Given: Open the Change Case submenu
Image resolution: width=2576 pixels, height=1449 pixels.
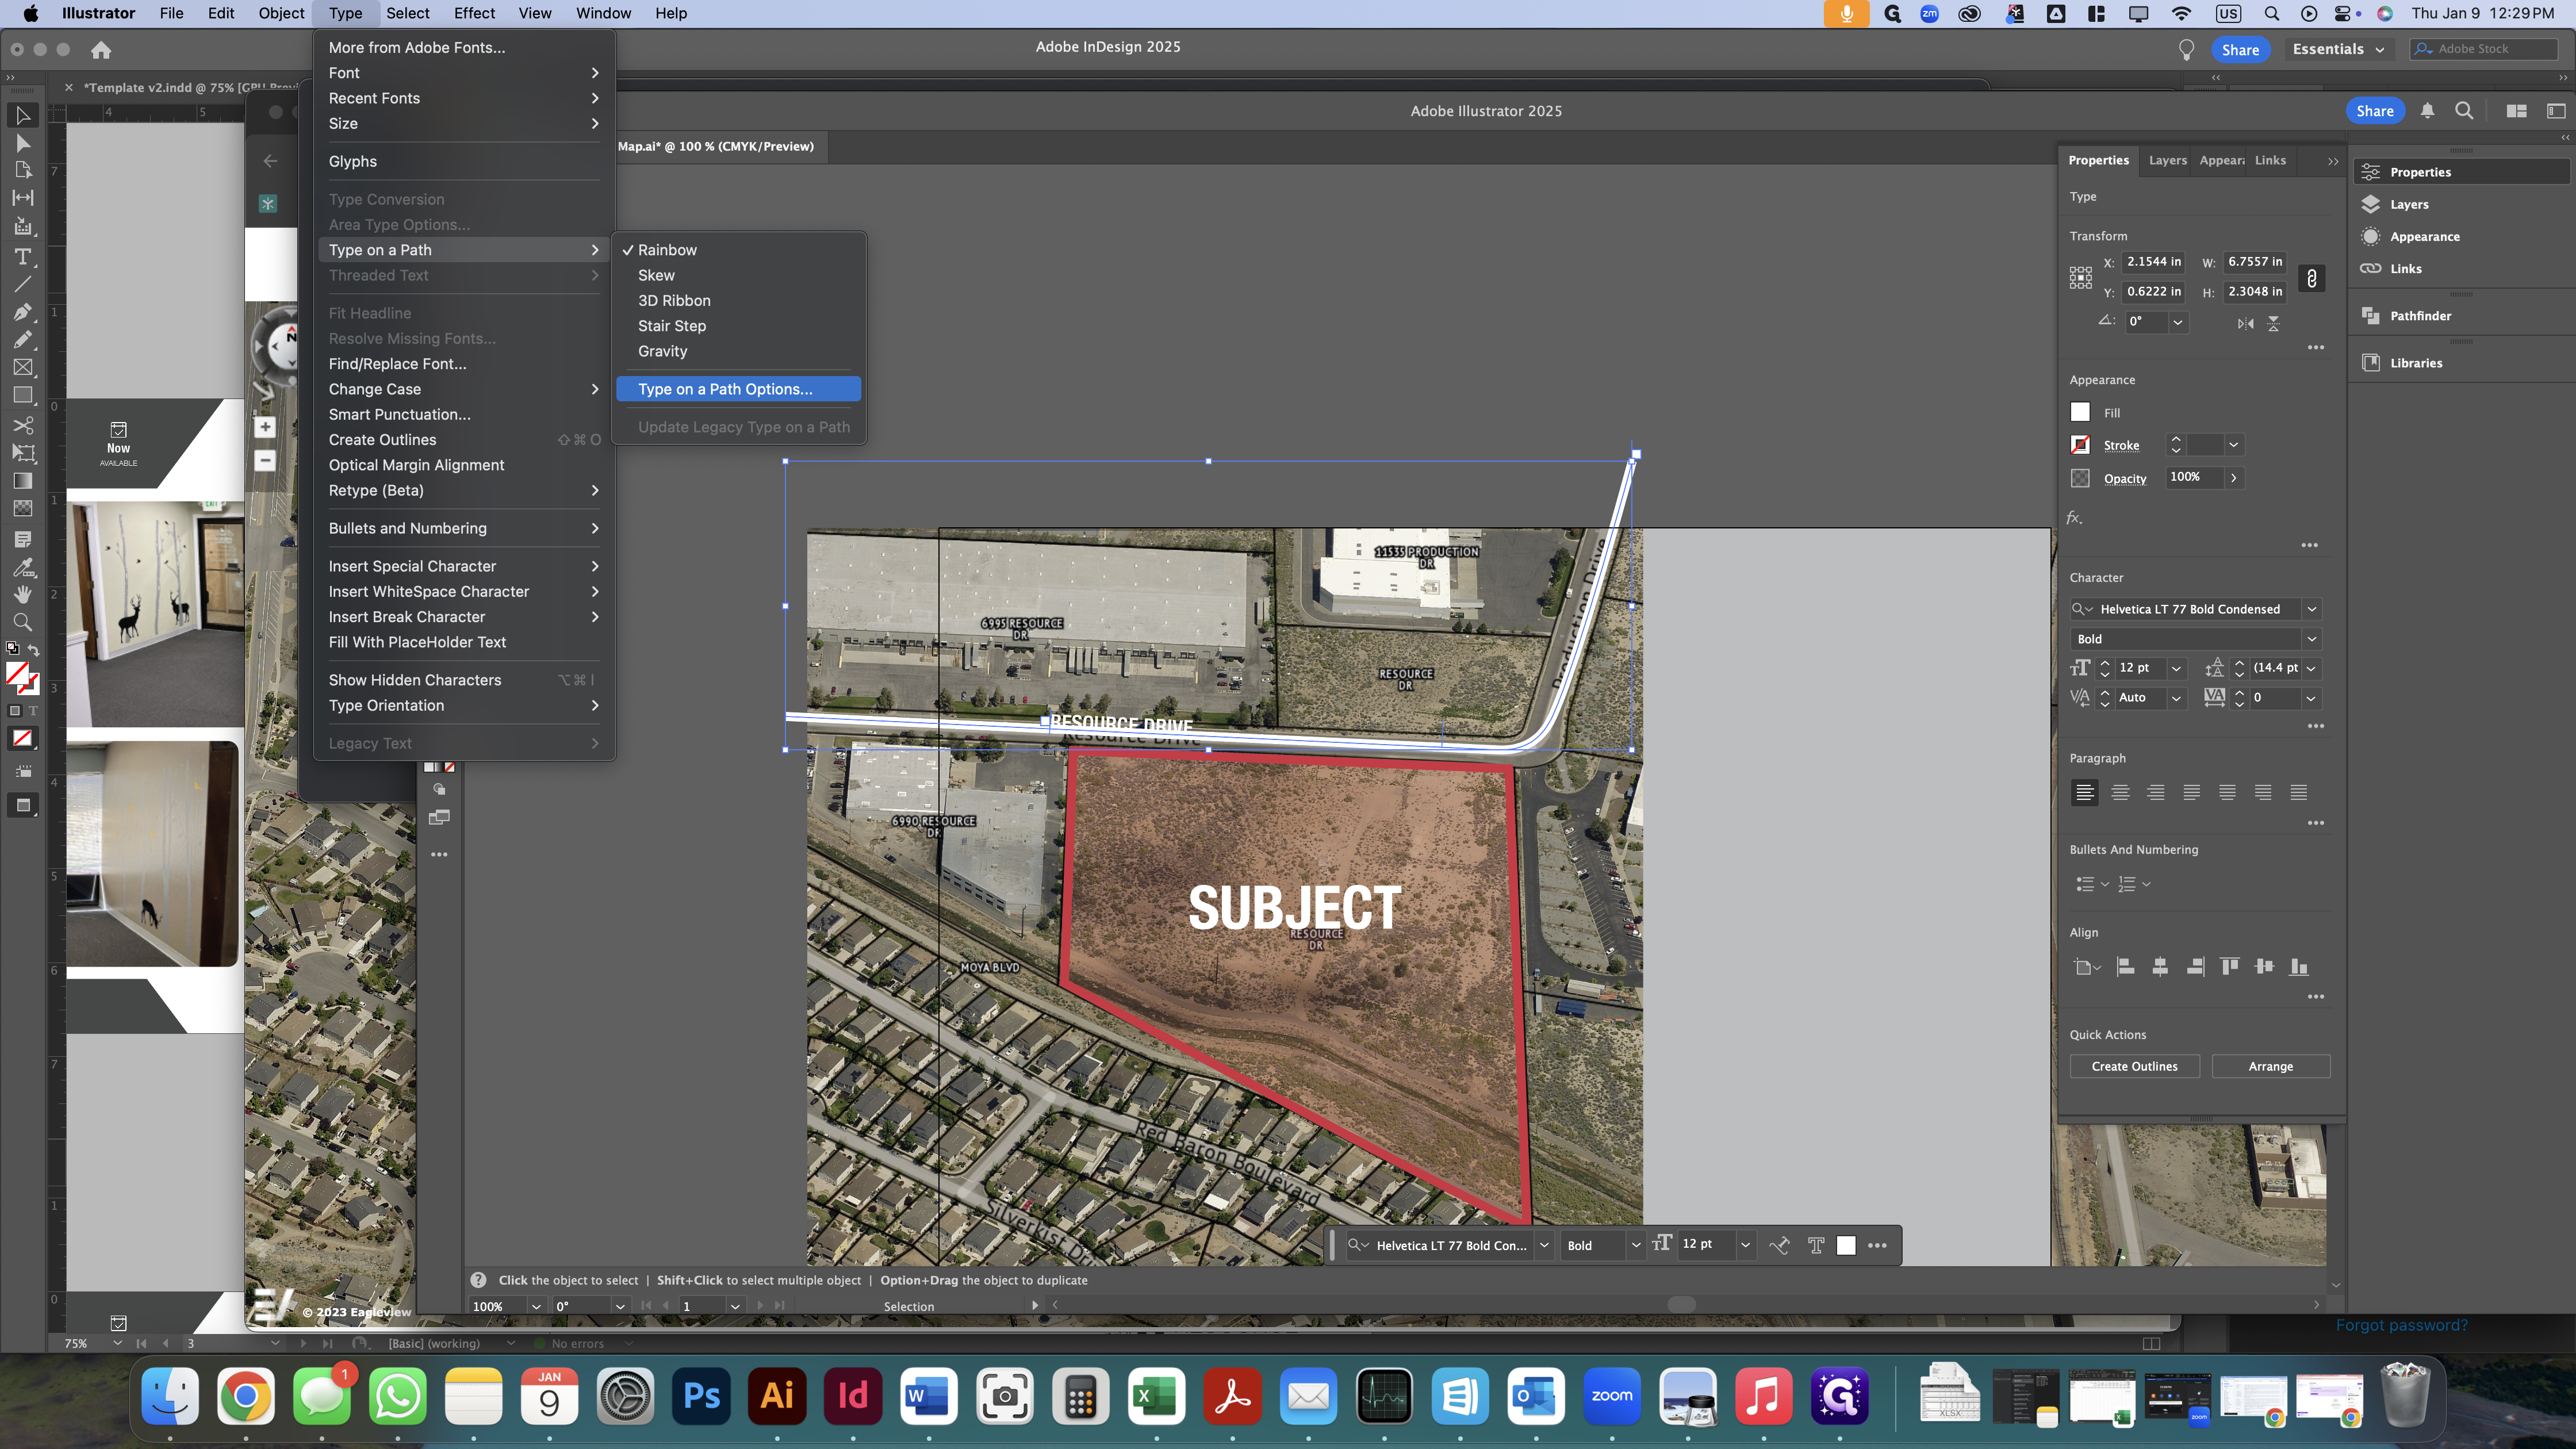Looking at the screenshot, I should click(x=464, y=389).
